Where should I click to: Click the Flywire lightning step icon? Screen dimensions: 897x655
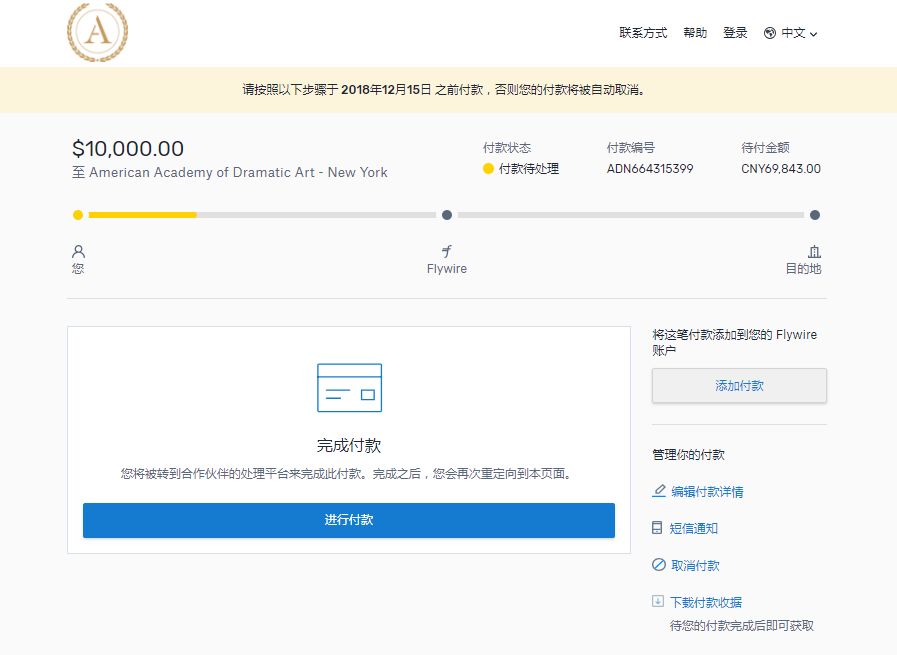coord(447,251)
